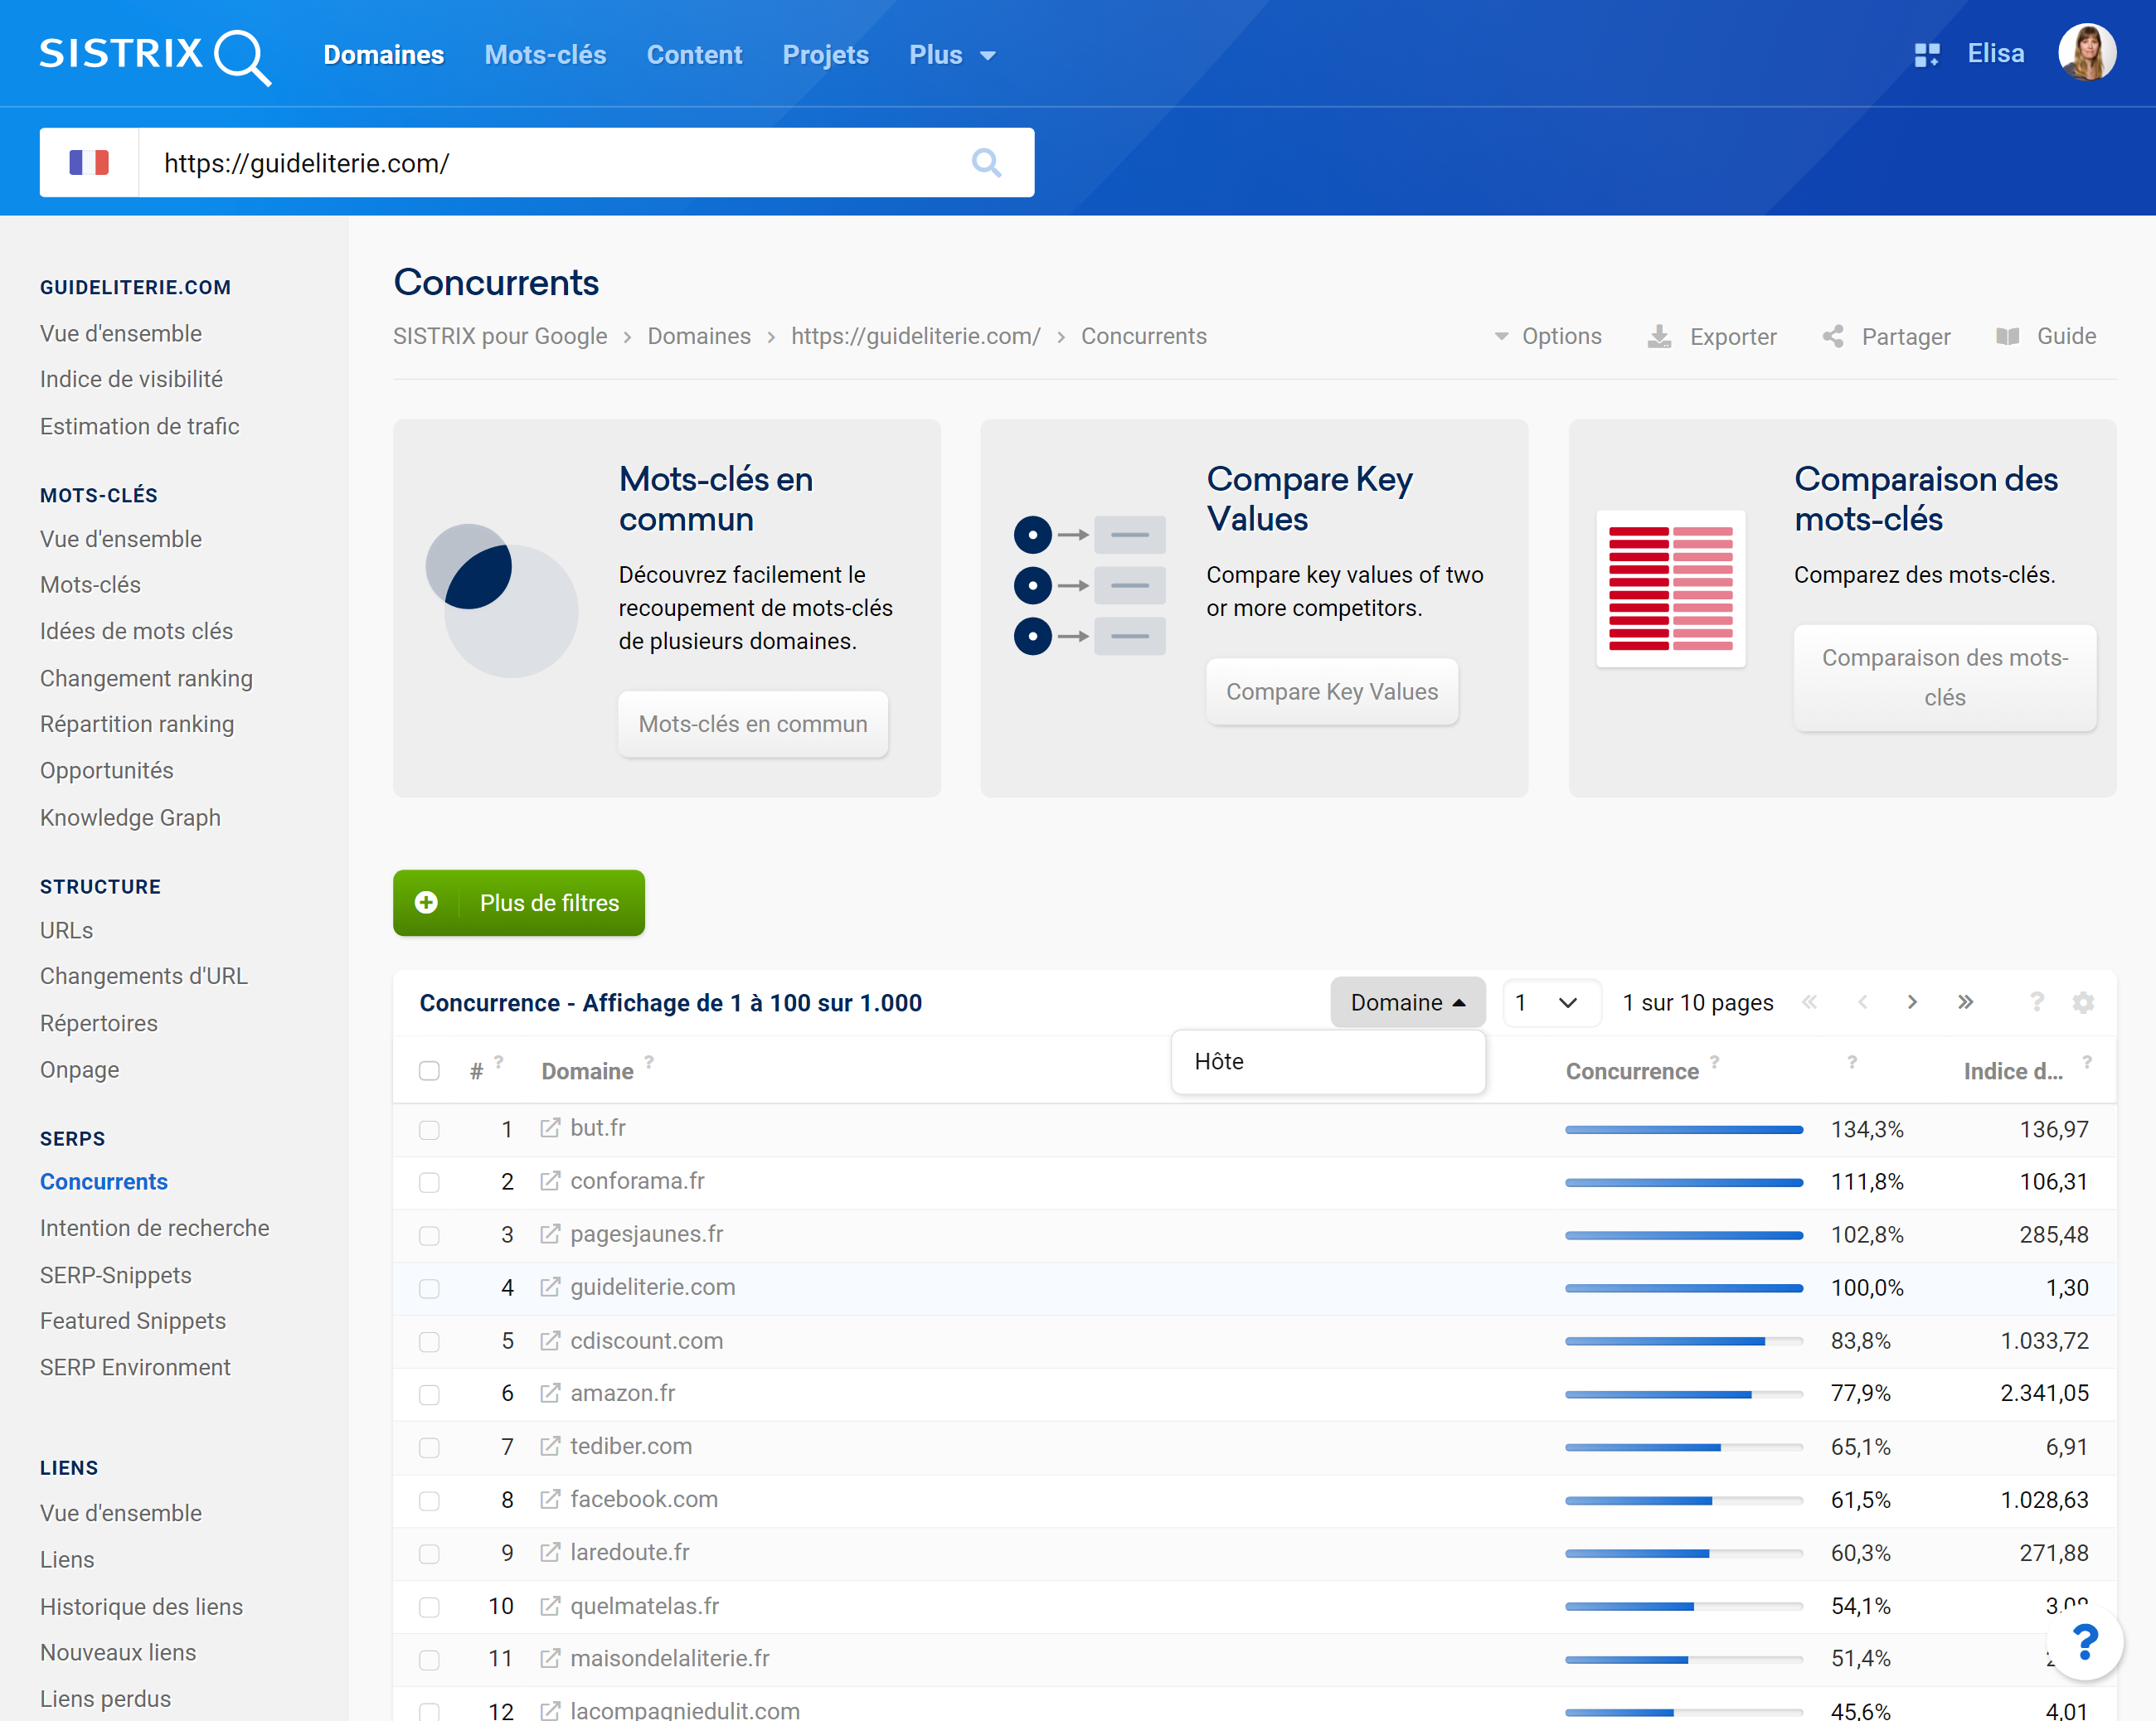Open the floating help bubble
Viewport: 2156px width, 1721px height.
click(x=2085, y=1642)
